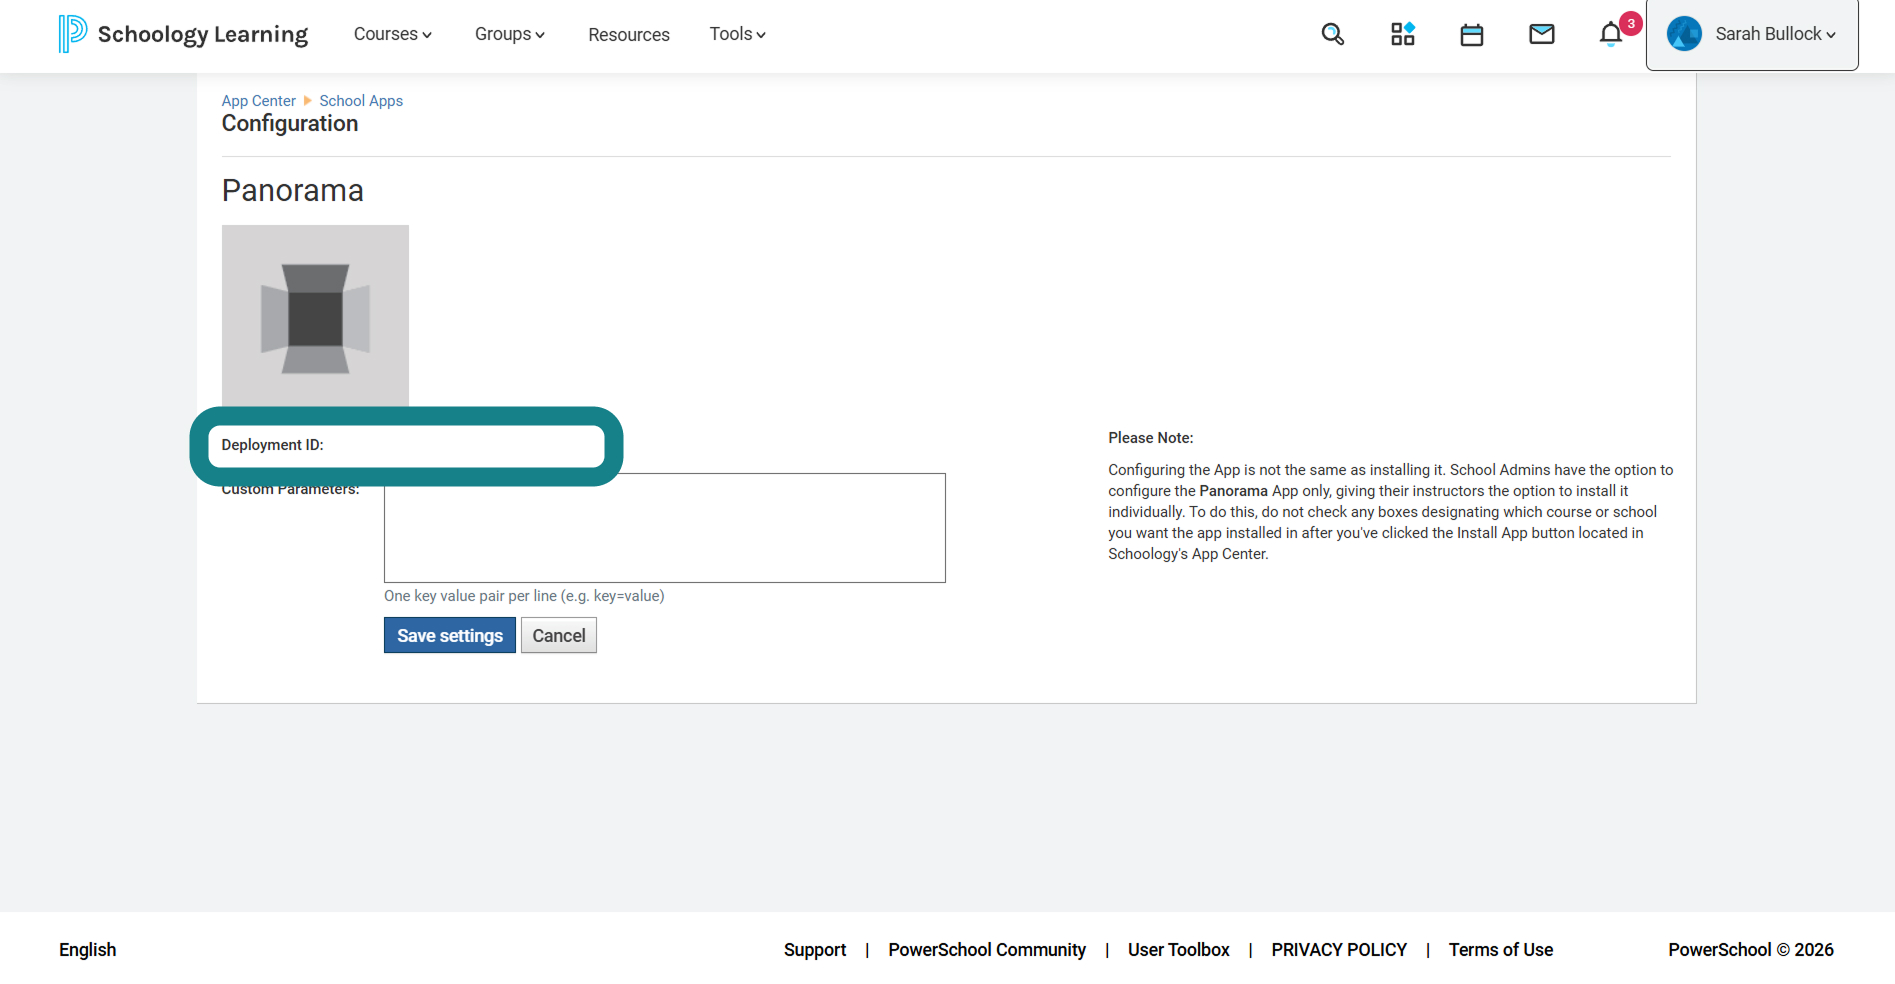Screen dimensions: 1895x984
Task: Open the messages envelope icon
Action: [x=1541, y=34]
